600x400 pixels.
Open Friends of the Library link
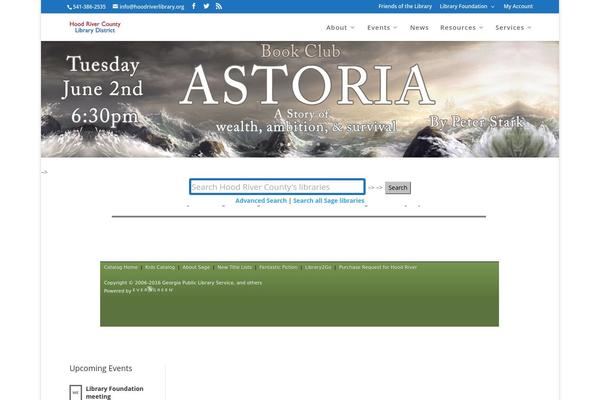[405, 6]
